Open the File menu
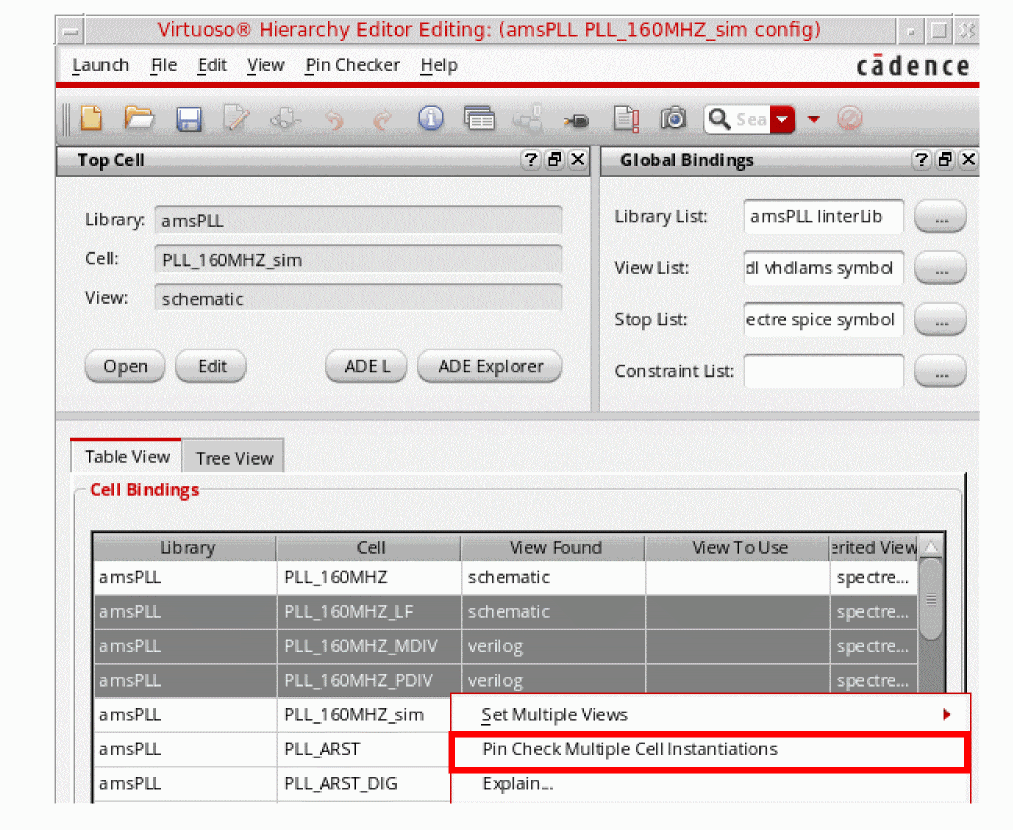The height and width of the screenshot is (830, 1013). 163,65
